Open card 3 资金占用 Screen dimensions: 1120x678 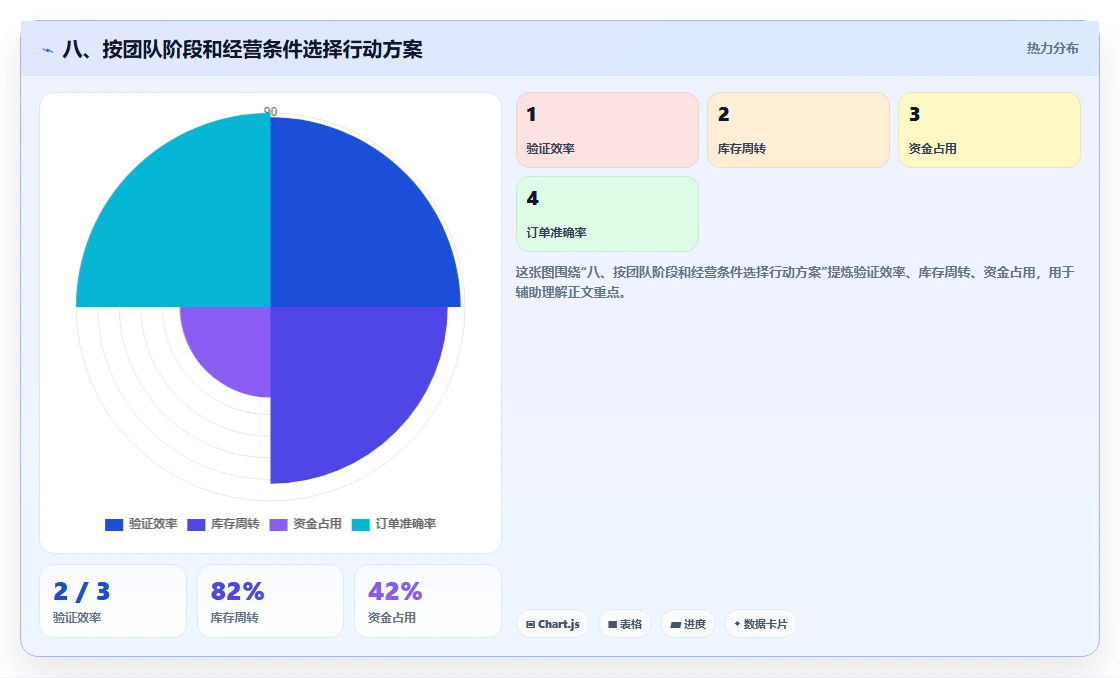click(989, 130)
